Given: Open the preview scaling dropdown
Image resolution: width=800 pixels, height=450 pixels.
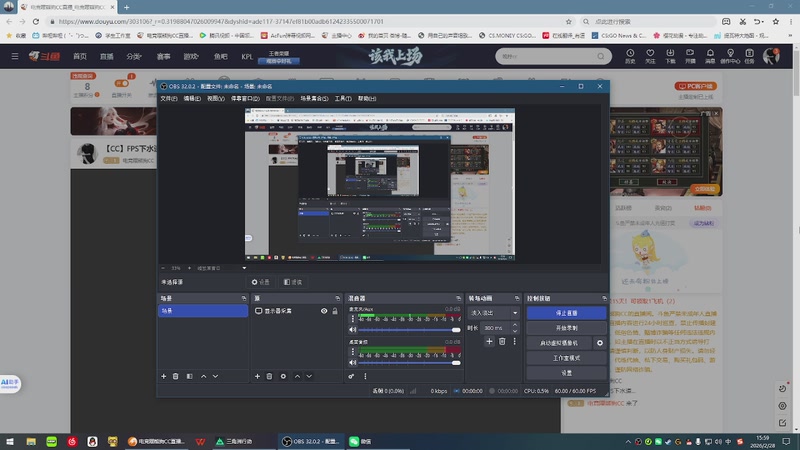Looking at the screenshot, I should click(221, 268).
